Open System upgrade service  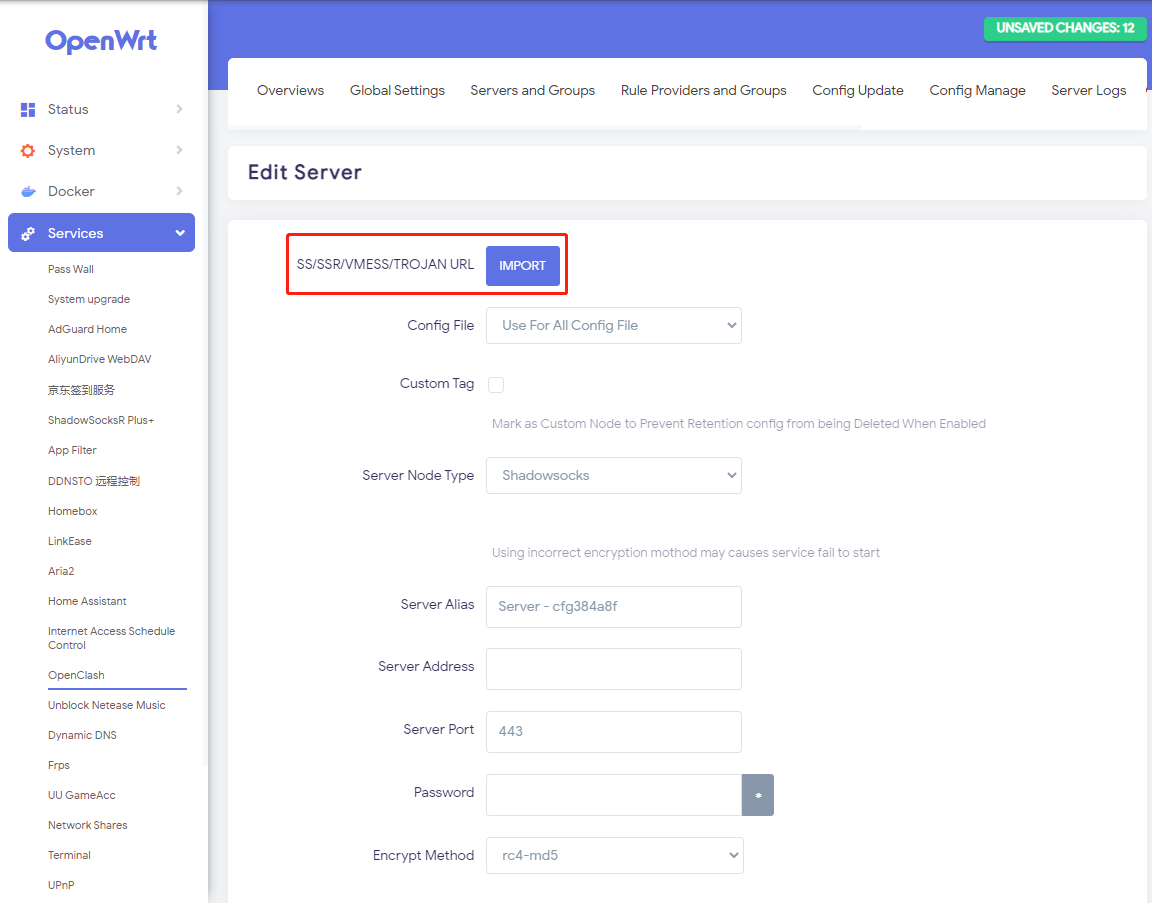[x=89, y=299]
